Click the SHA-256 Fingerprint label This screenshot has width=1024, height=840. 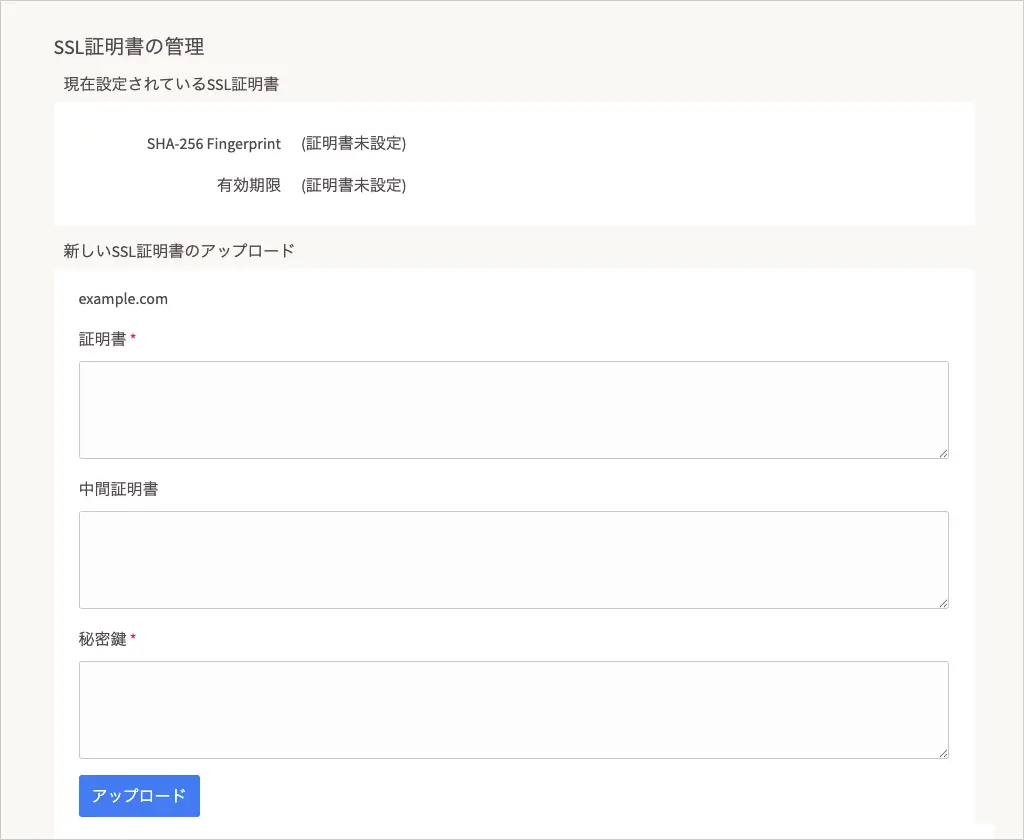(214, 144)
